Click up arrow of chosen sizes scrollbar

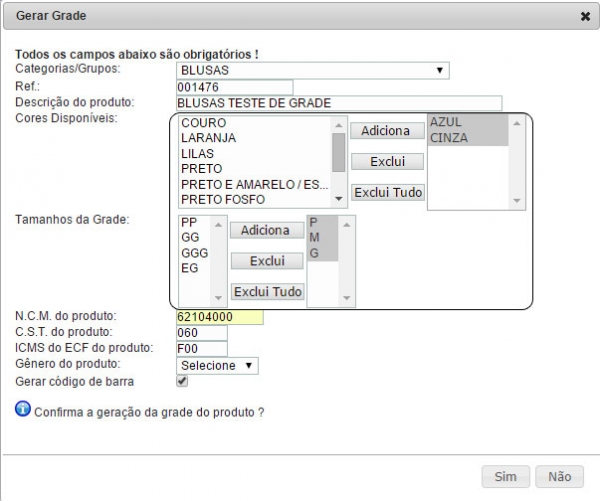347,225
